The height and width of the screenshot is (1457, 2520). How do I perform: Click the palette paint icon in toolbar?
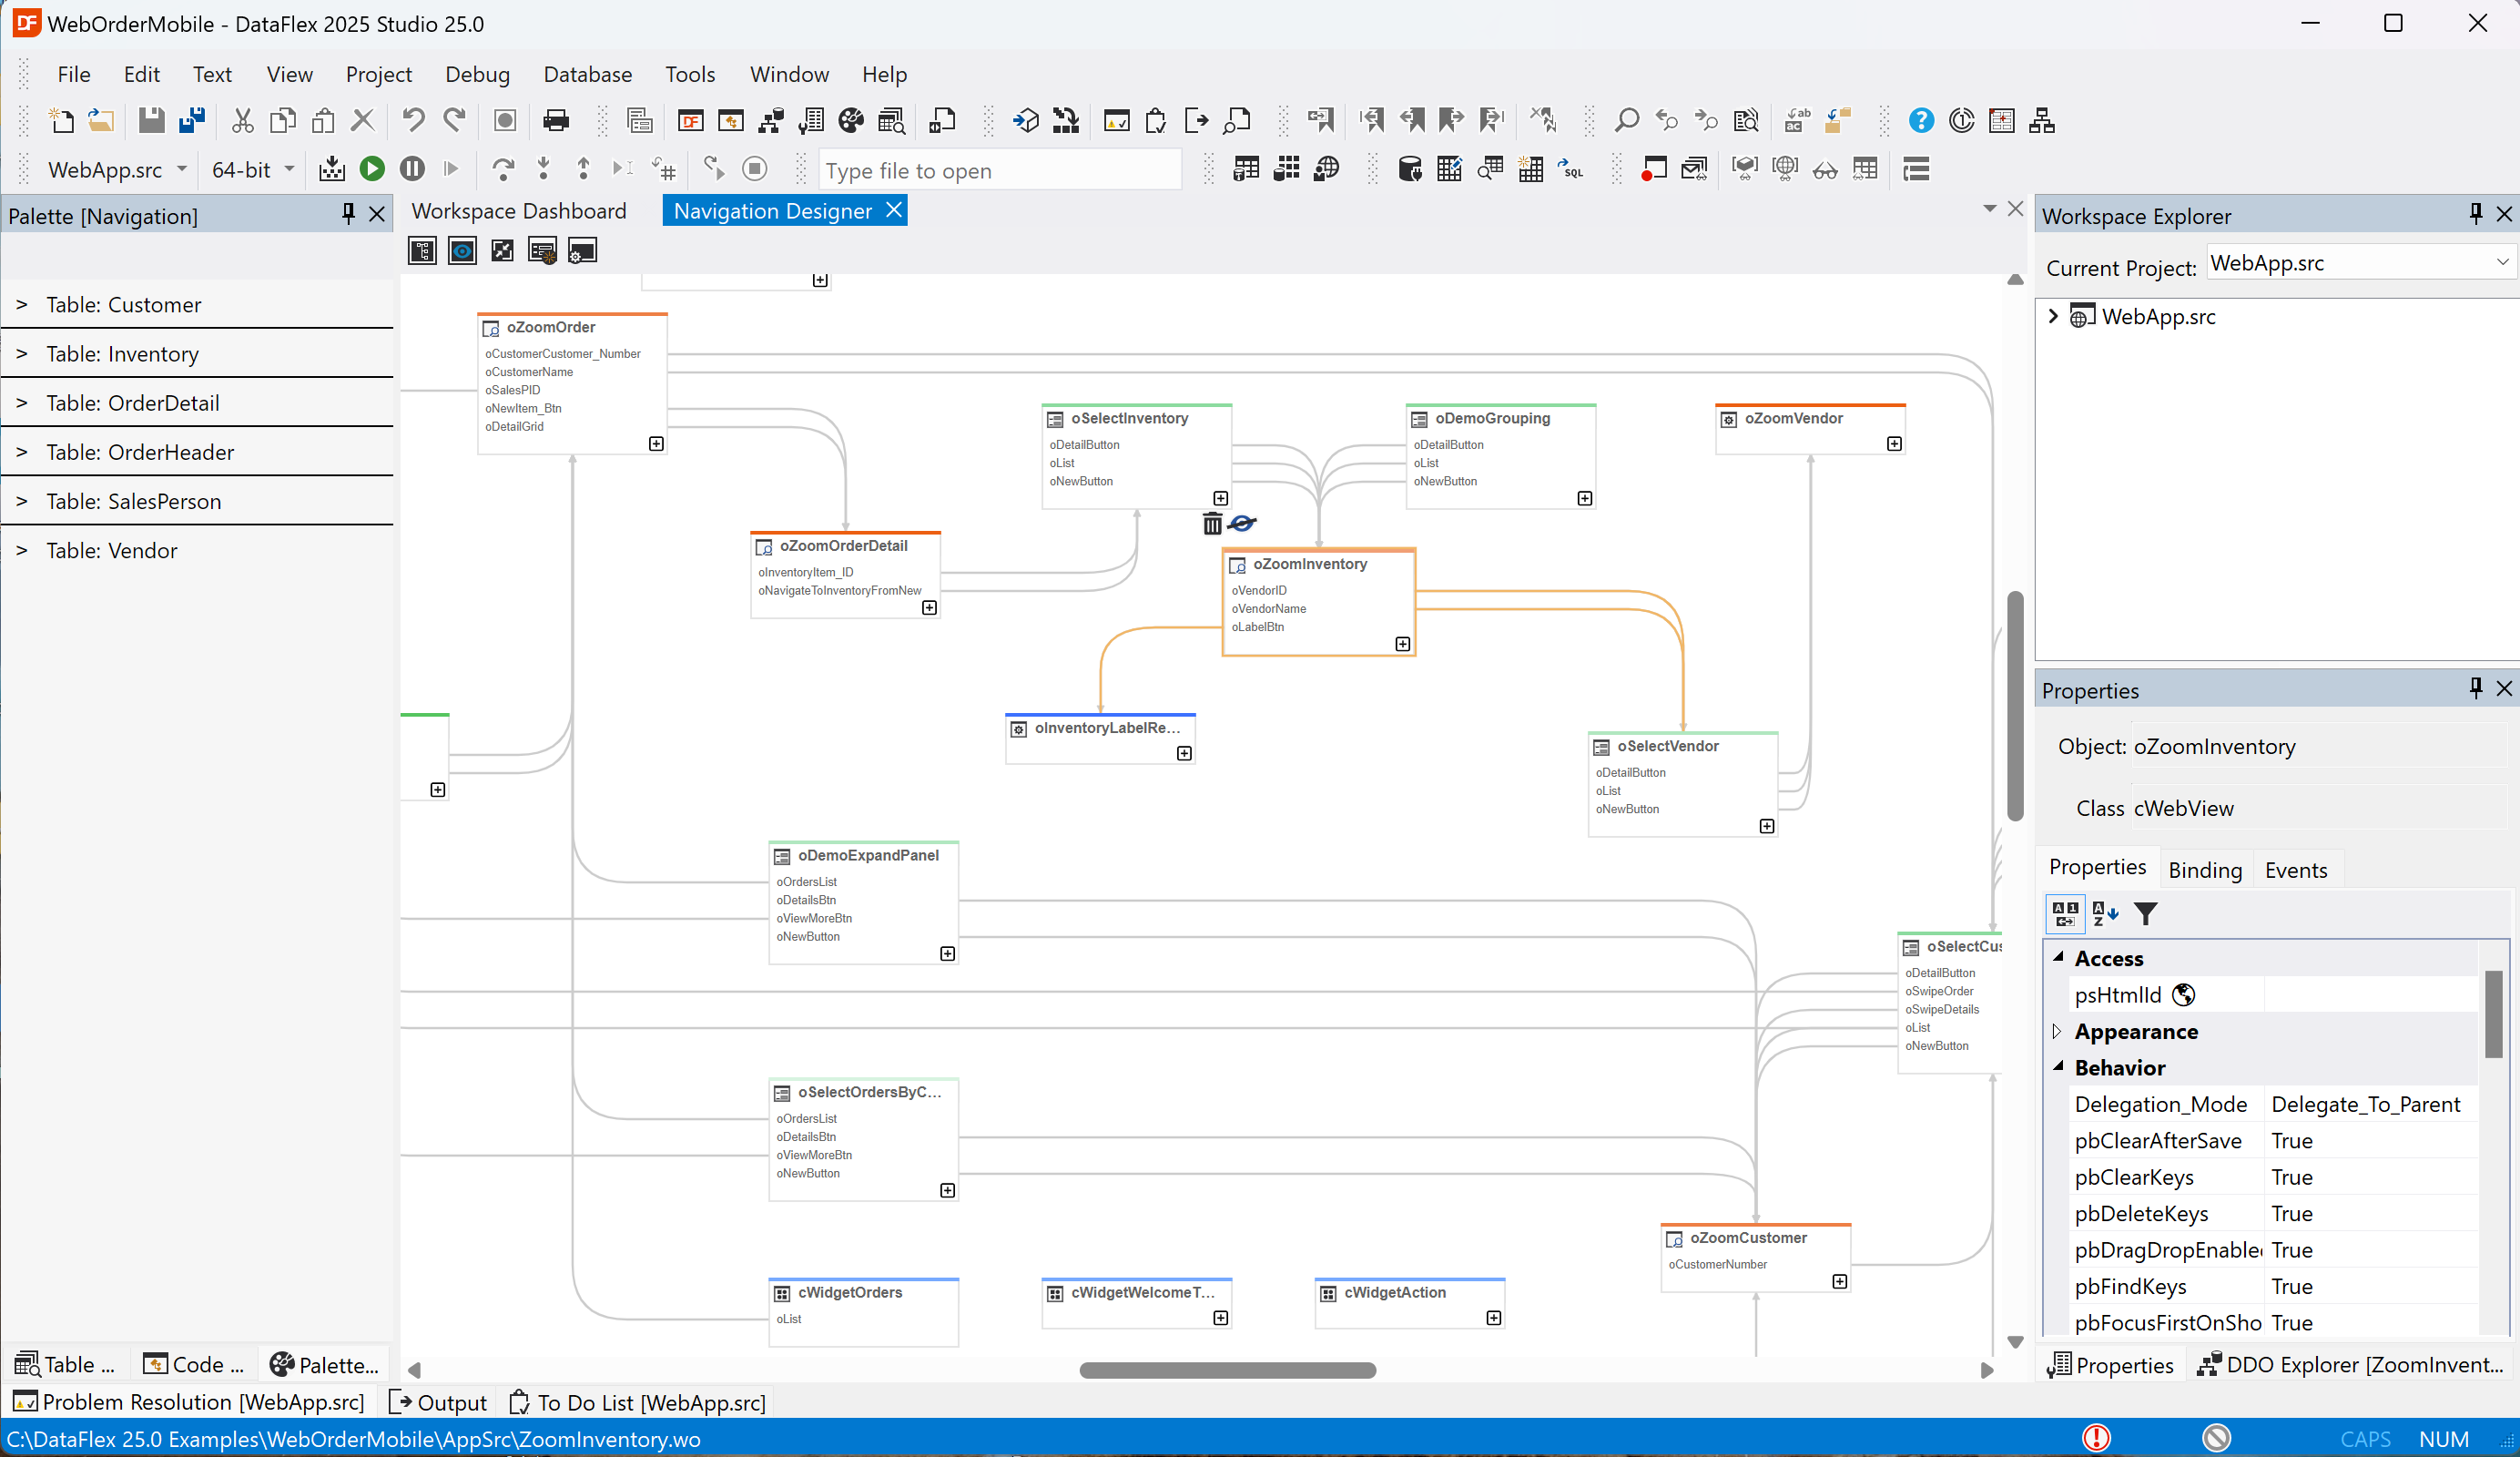[851, 121]
